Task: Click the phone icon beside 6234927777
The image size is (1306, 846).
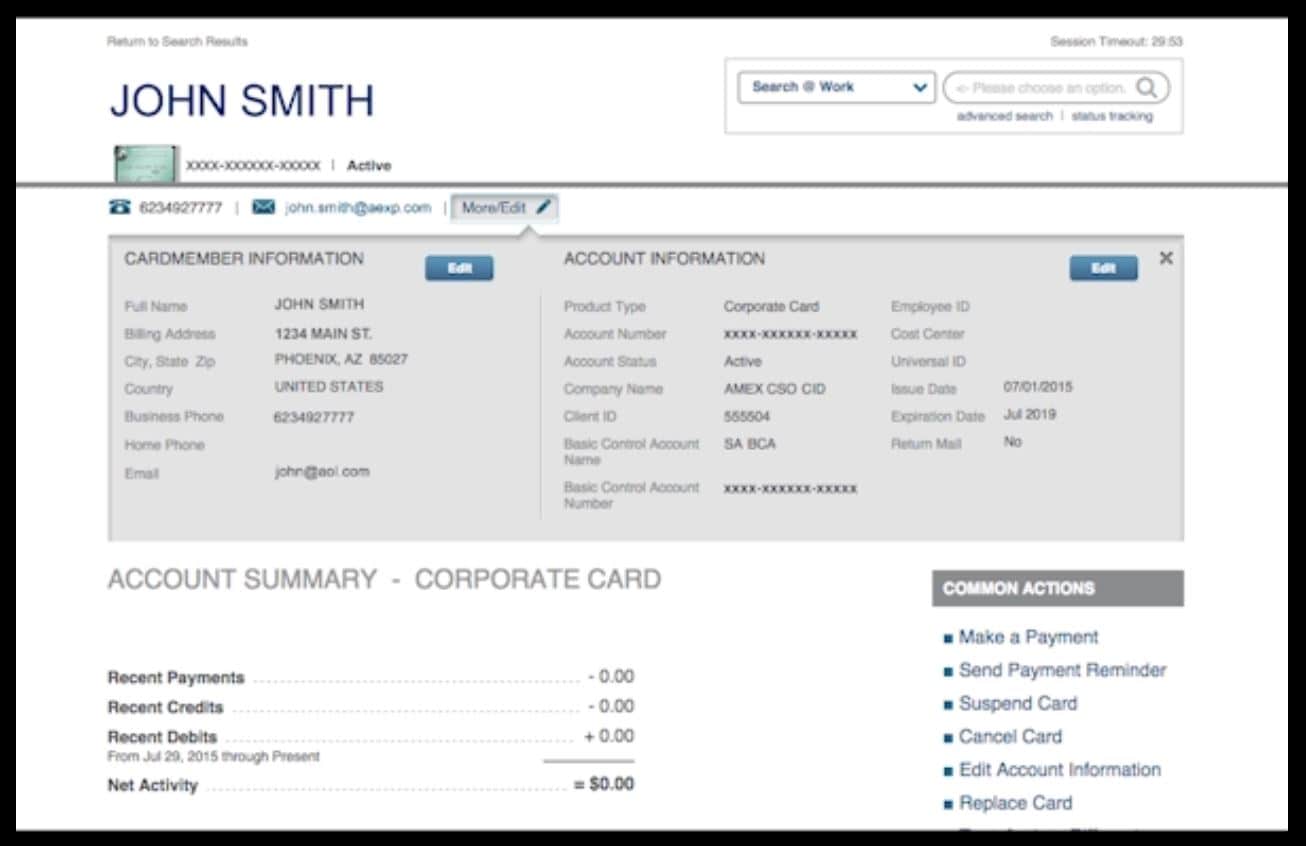Action: 118,208
